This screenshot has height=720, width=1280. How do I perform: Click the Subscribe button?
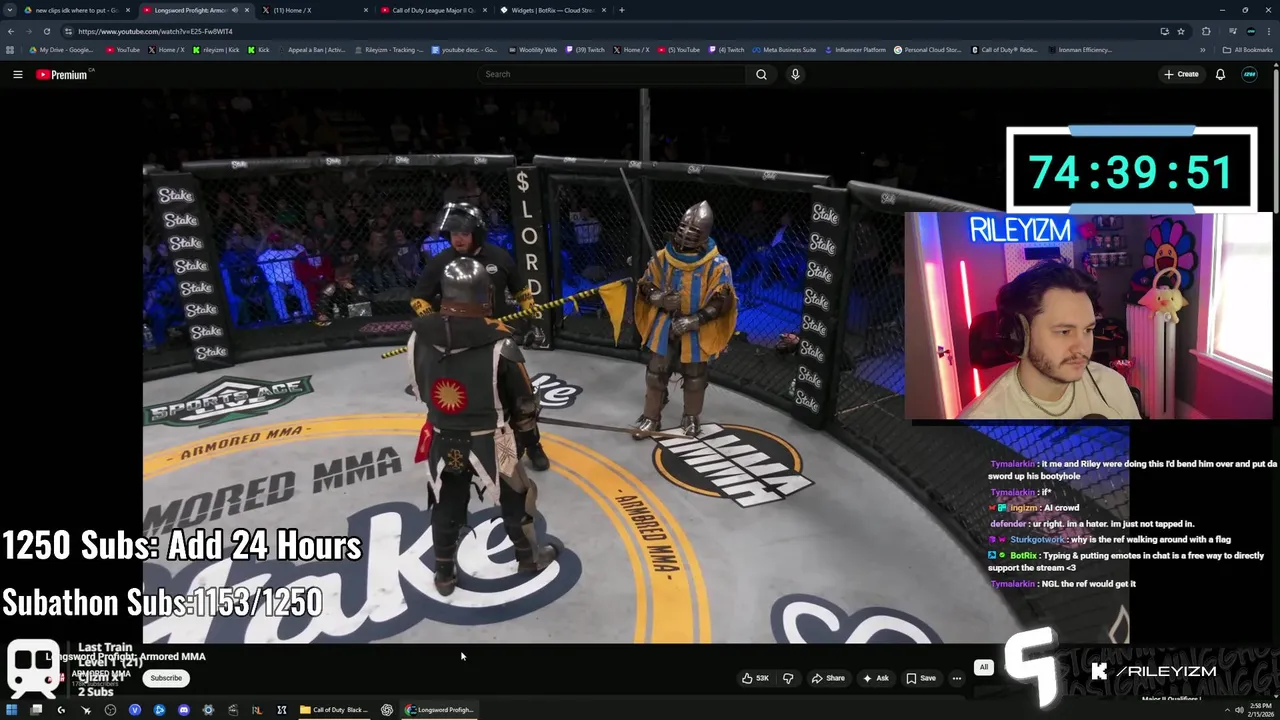point(166,678)
